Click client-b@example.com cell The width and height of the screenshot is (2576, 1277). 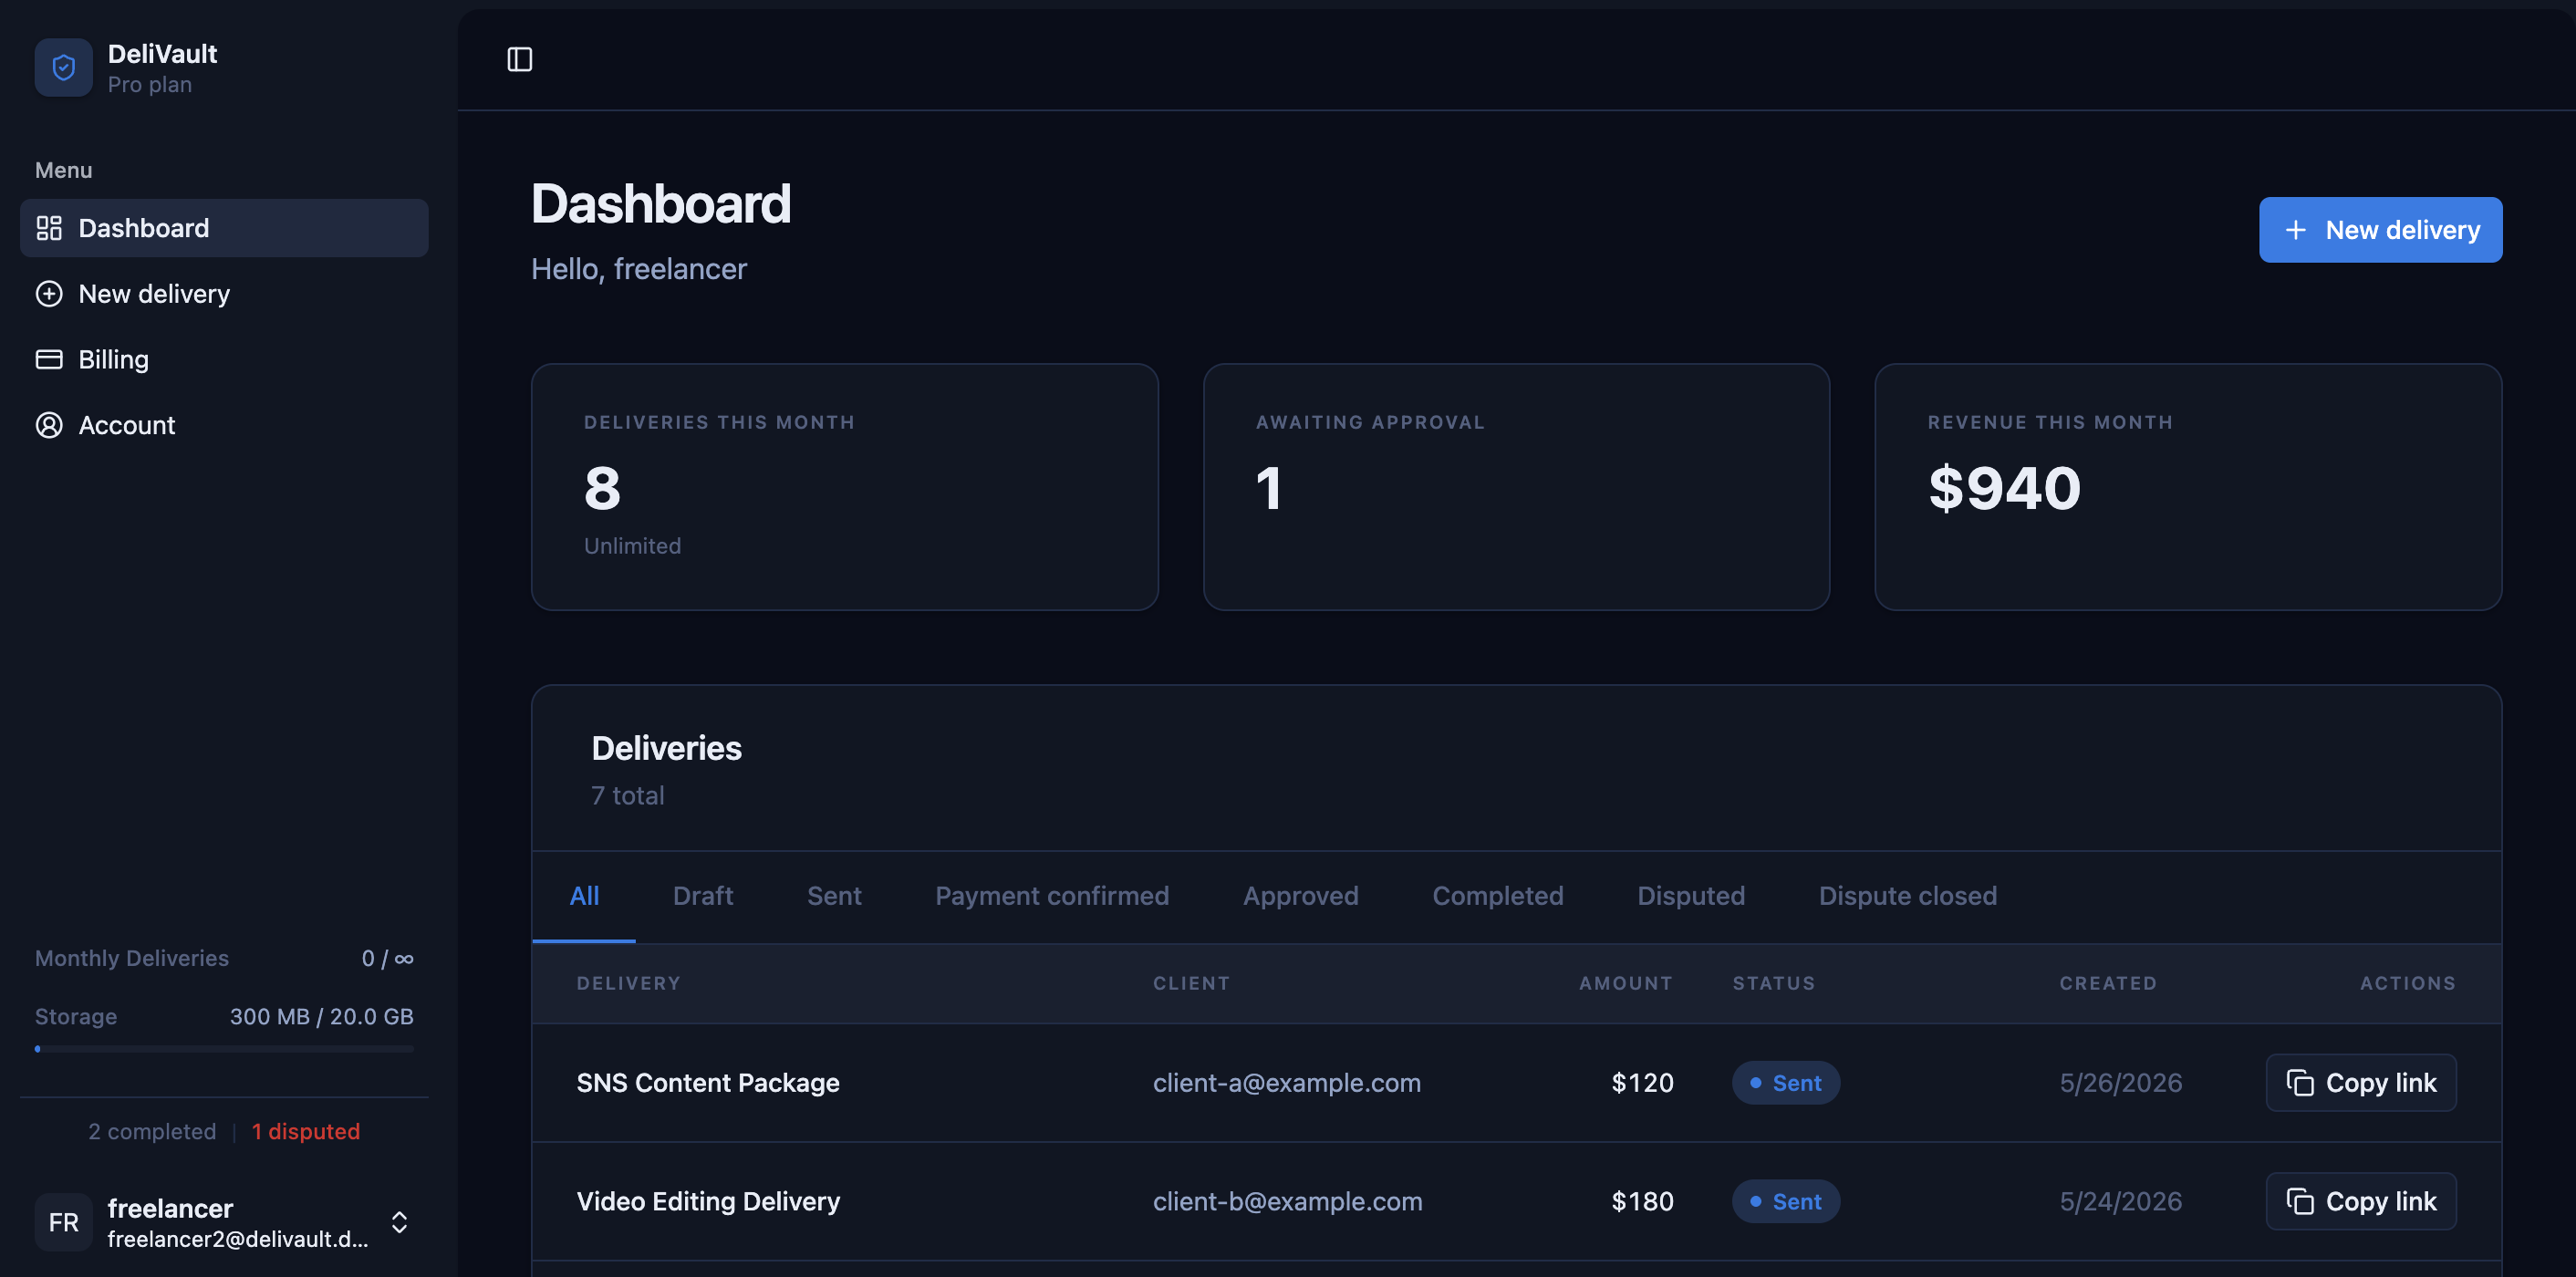[x=1288, y=1201]
